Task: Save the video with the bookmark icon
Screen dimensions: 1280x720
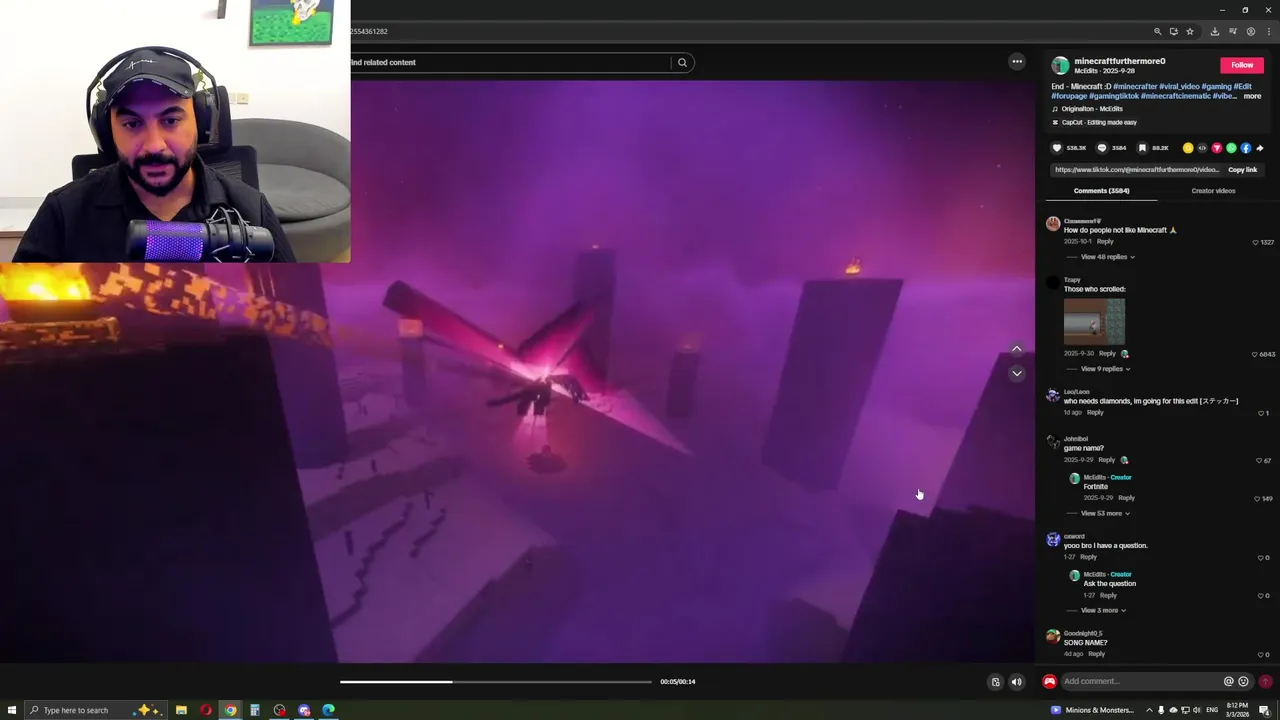Action: click(x=1142, y=148)
